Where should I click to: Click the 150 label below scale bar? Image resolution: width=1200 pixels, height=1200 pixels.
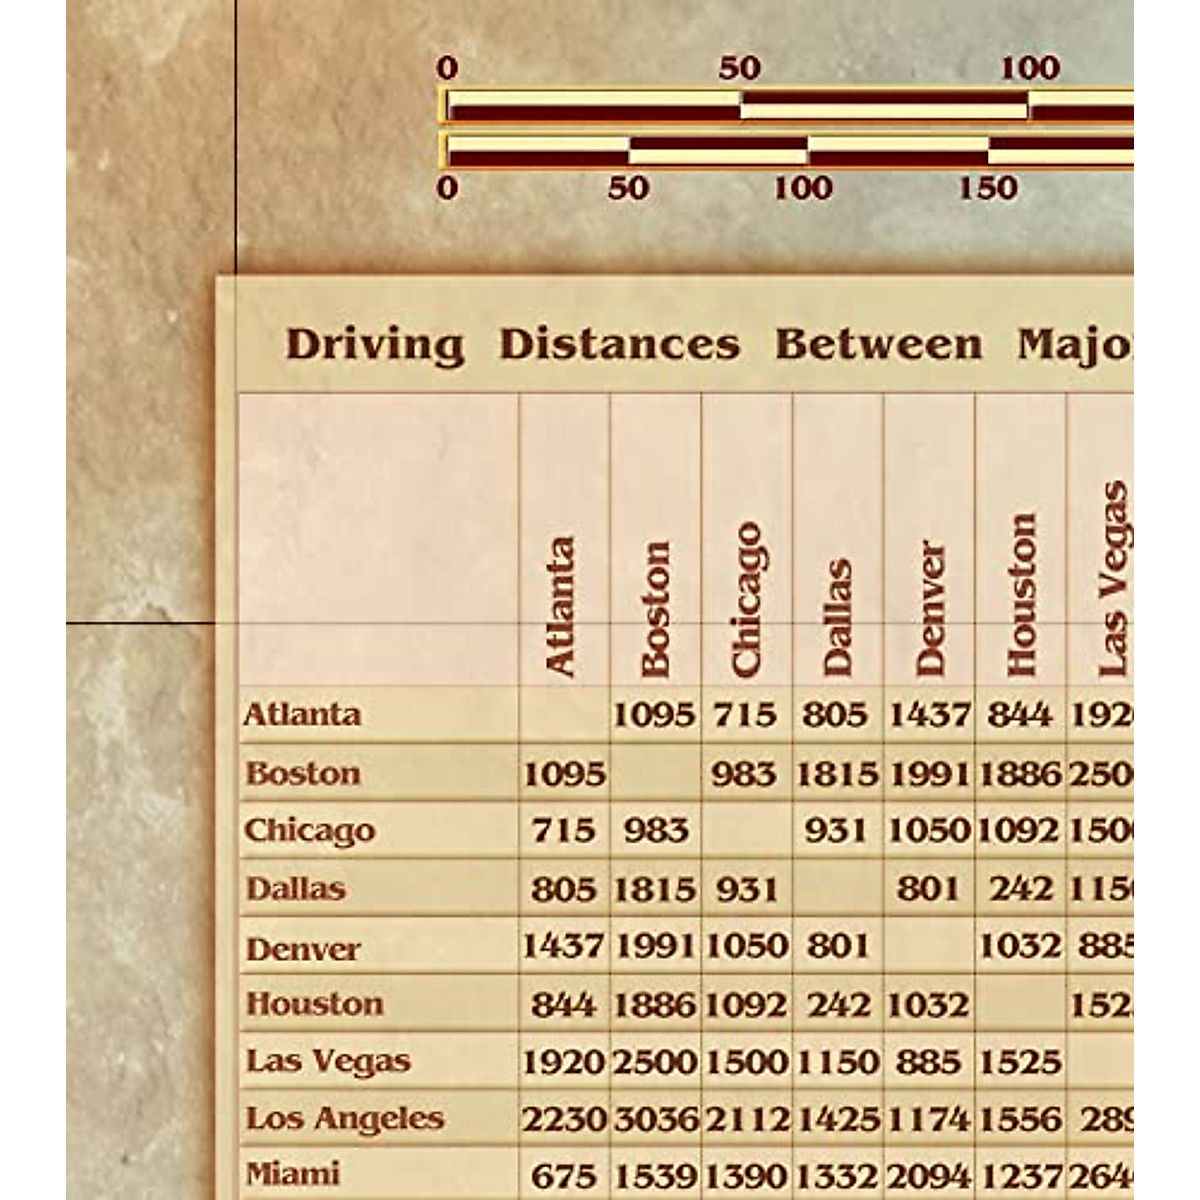point(988,188)
